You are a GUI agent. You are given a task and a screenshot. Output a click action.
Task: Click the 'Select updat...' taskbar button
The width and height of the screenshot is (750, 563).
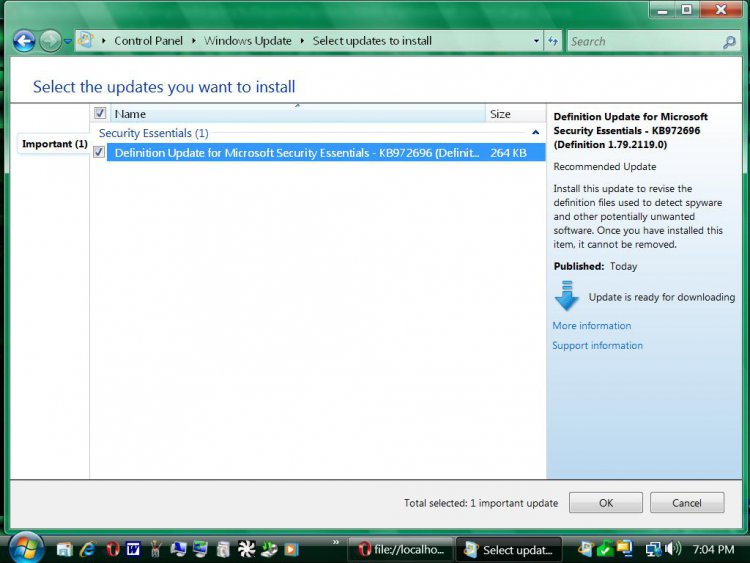coord(508,550)
